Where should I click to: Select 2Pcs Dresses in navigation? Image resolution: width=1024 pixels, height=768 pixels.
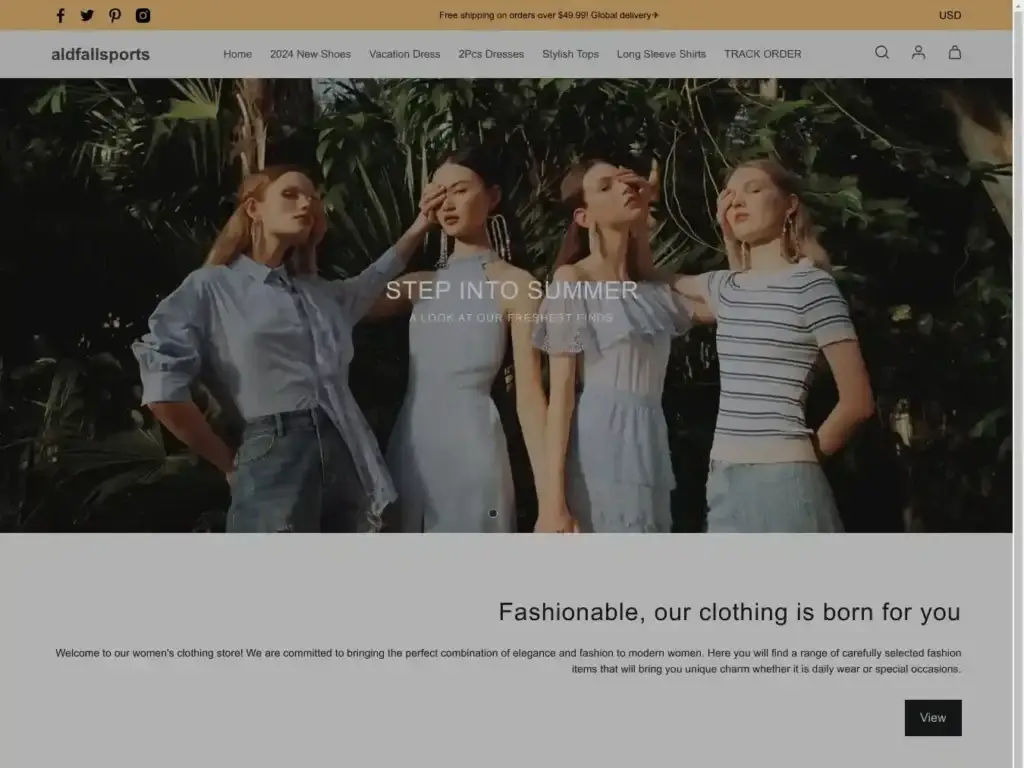(491, 54)
